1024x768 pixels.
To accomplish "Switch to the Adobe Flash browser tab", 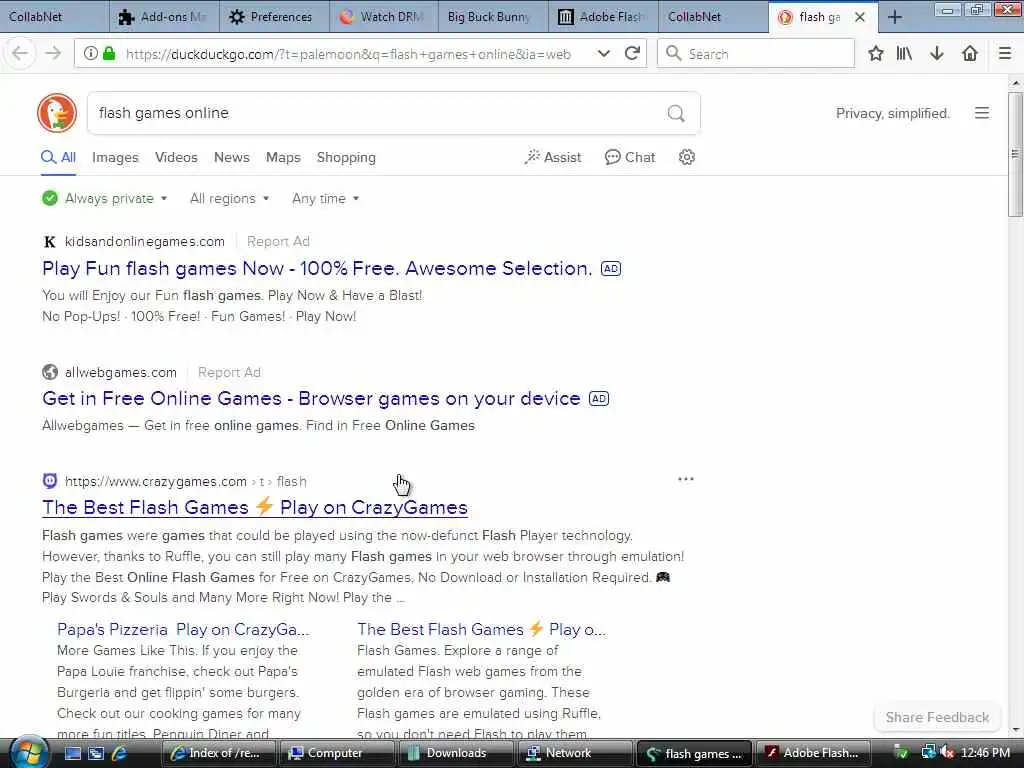I will coord(603,17).
